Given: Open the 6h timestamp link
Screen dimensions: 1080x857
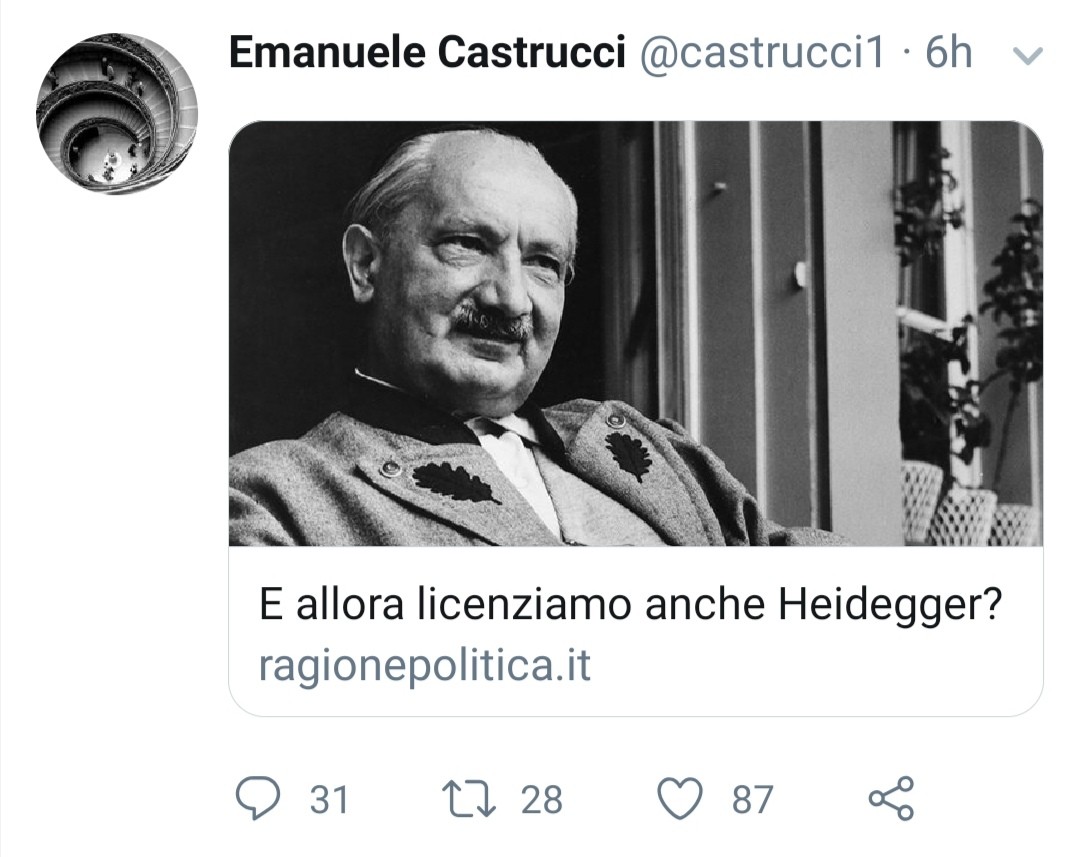Looking at the screenshot, I should coord(948,52).
